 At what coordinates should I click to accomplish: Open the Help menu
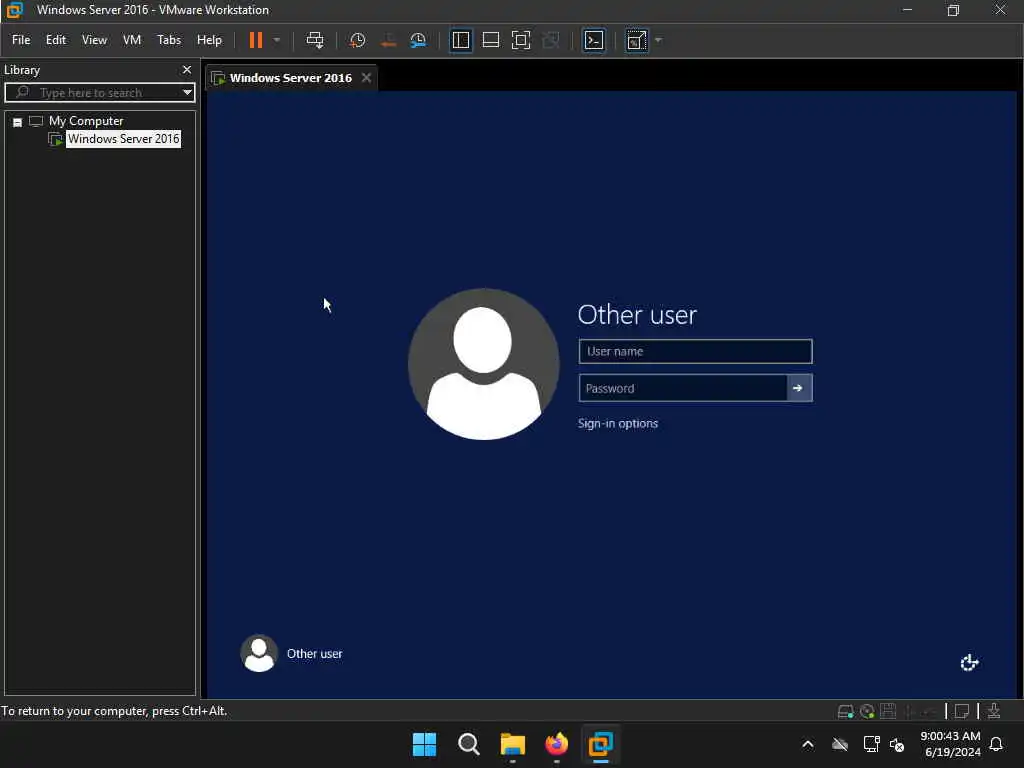(209, 40)
